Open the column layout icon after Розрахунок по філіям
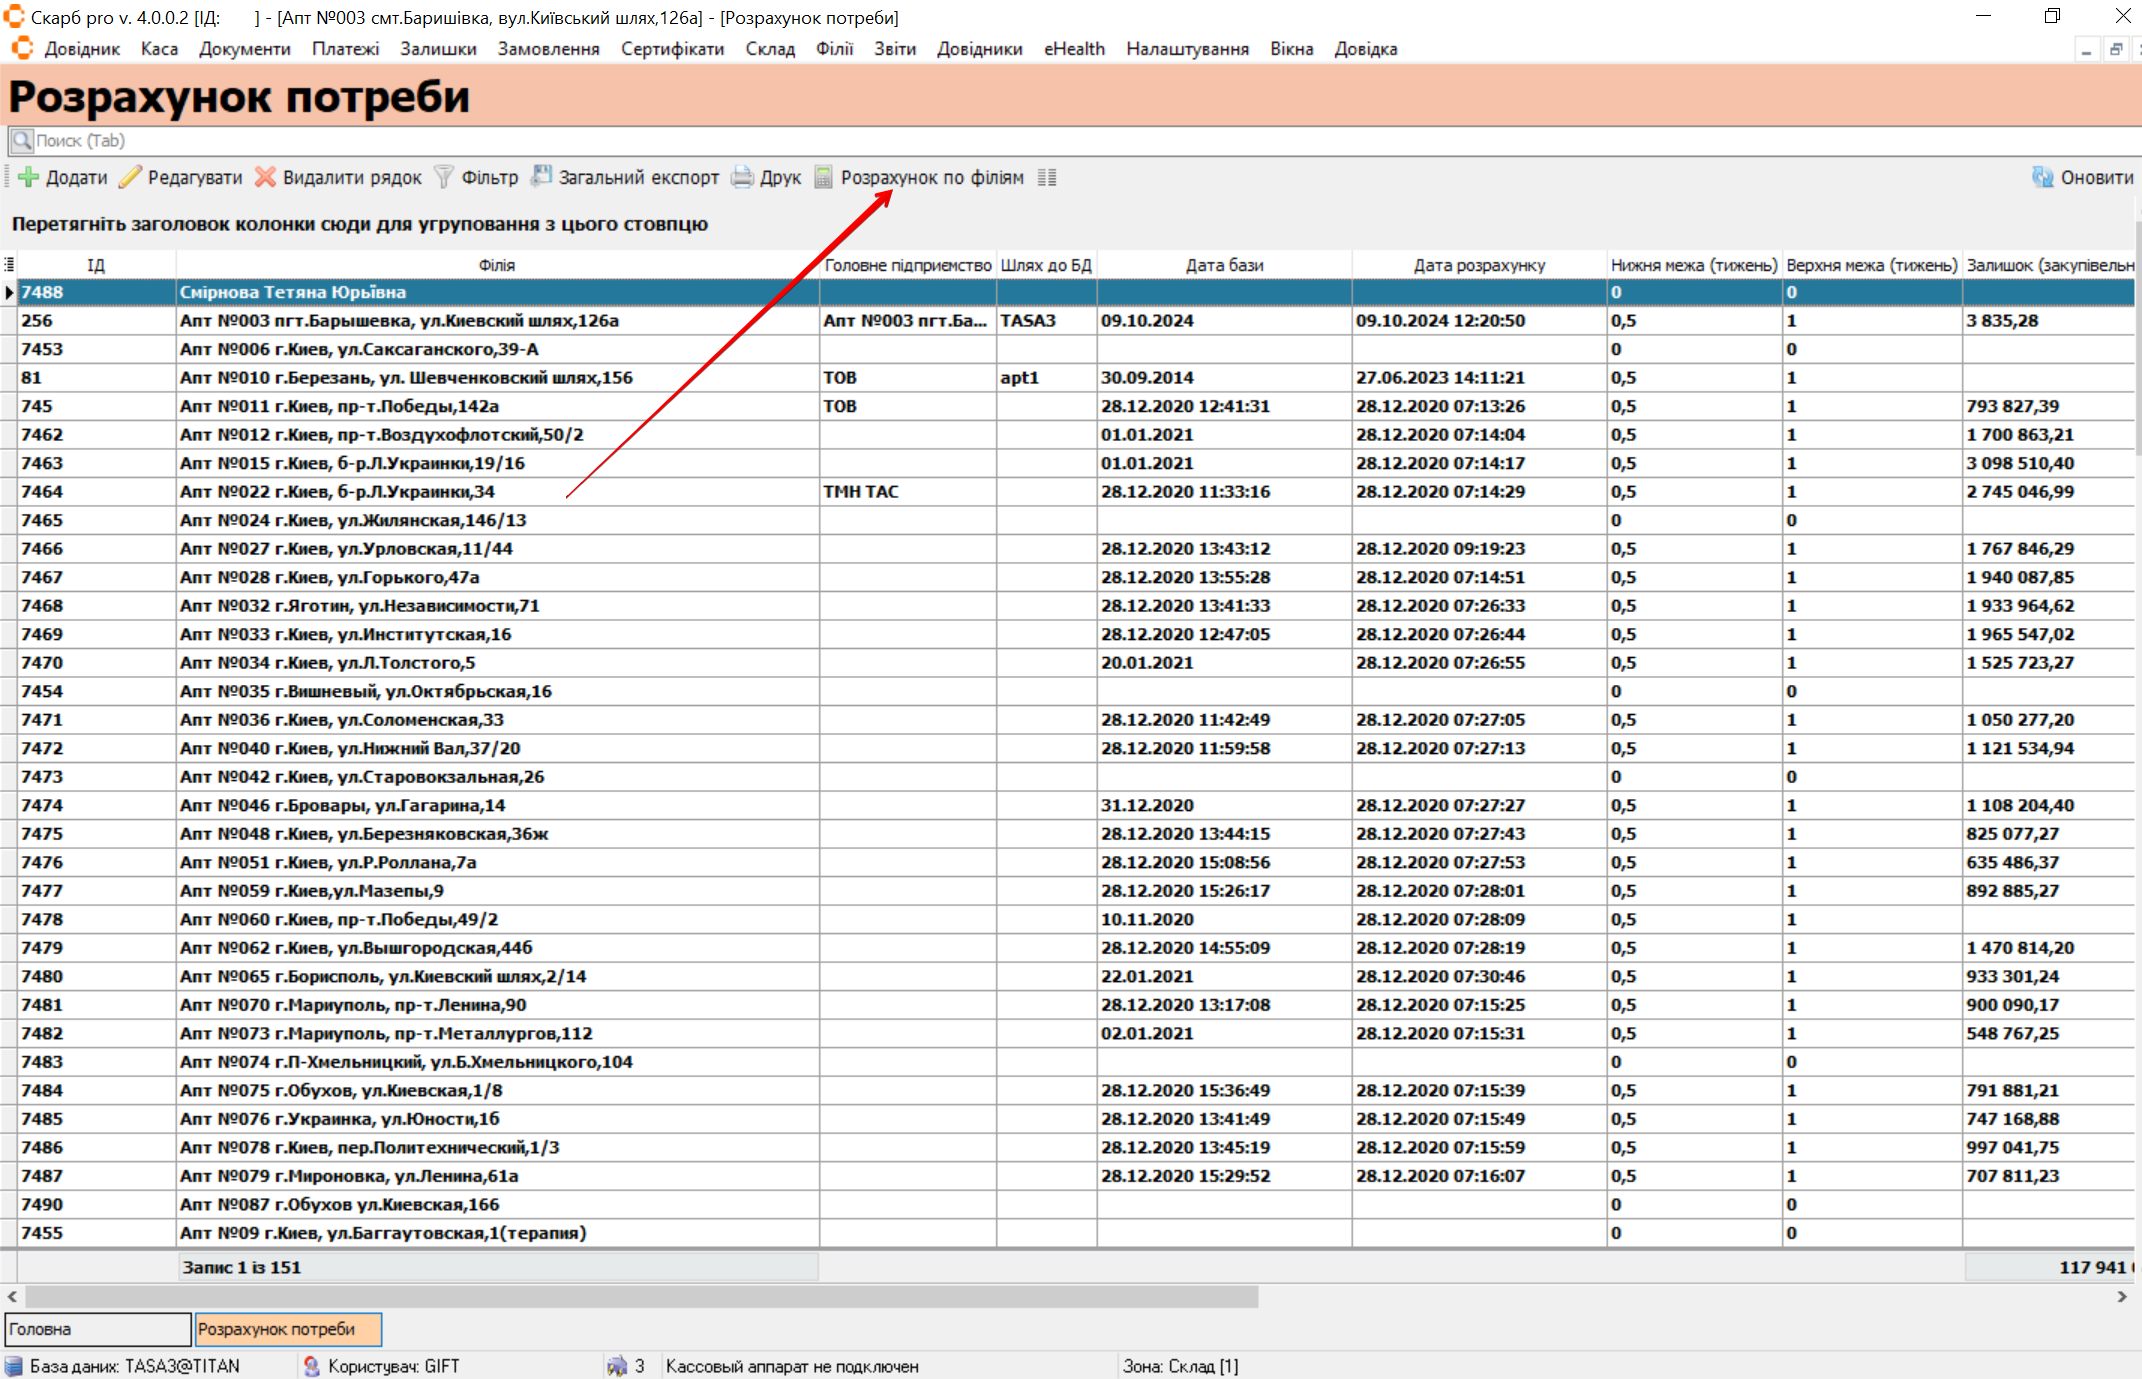The image size is (2142, 1379). pos(1047,177)
